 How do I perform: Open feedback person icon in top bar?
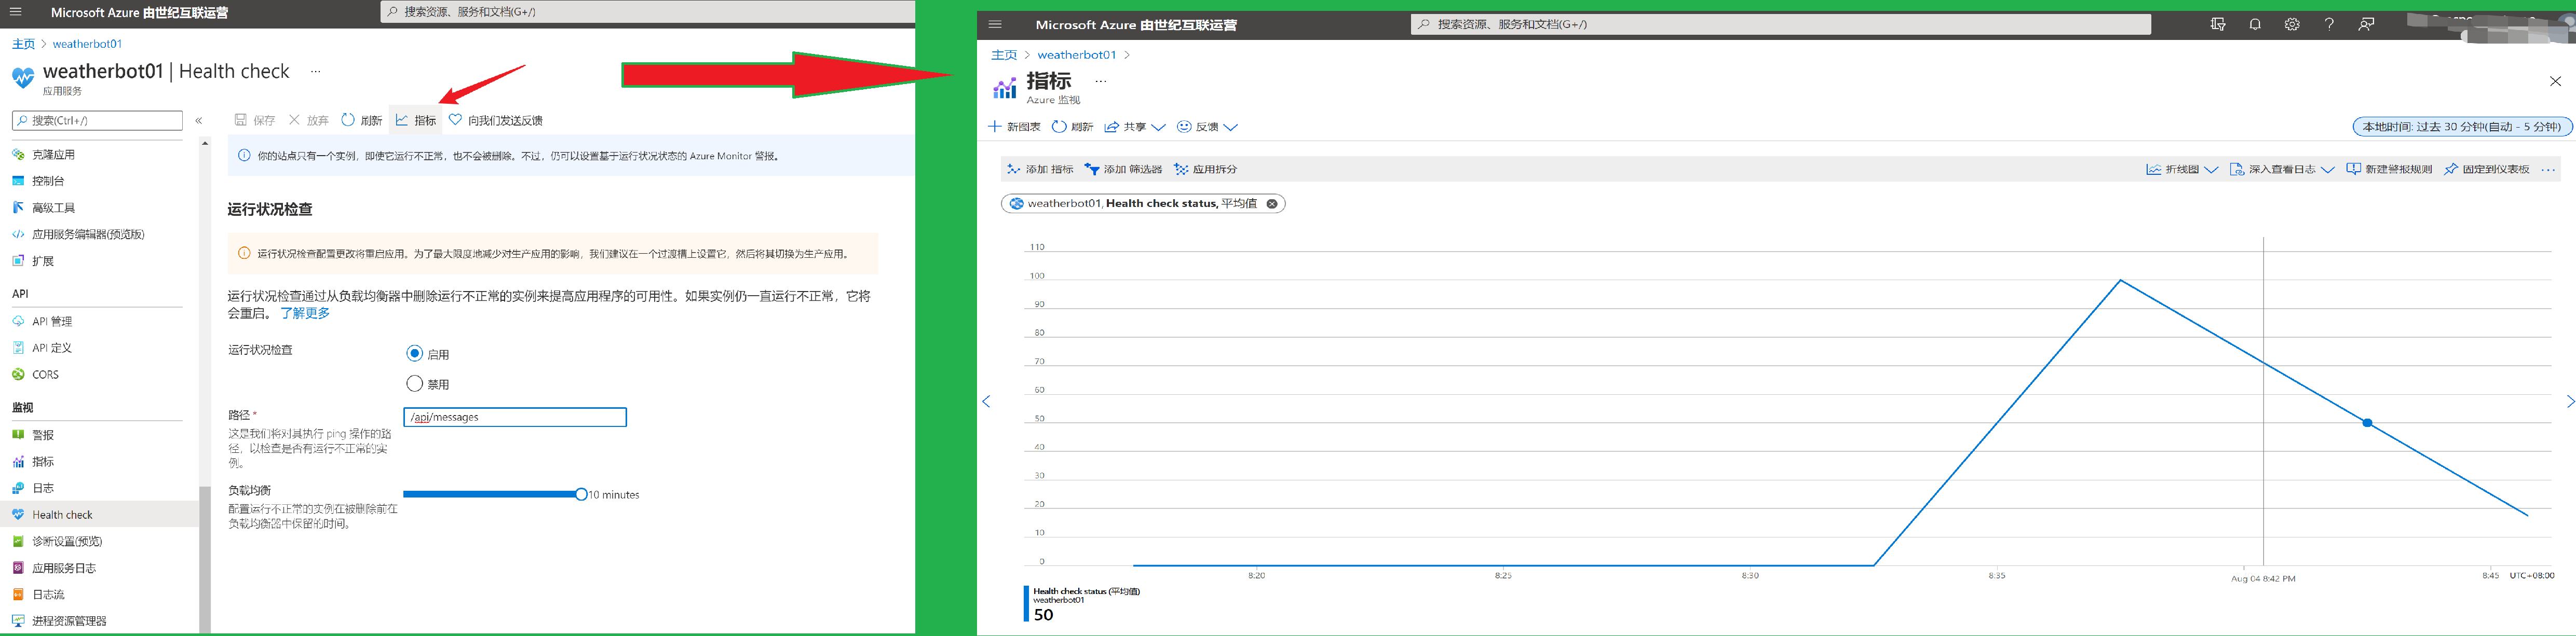coord(2366,24)
